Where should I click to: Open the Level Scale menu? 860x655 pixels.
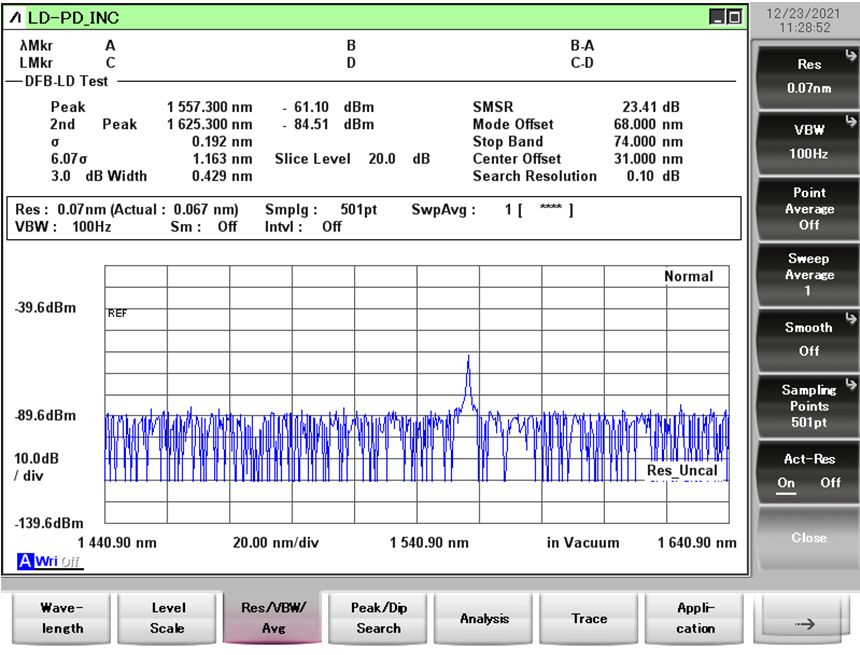click(167, 618)
